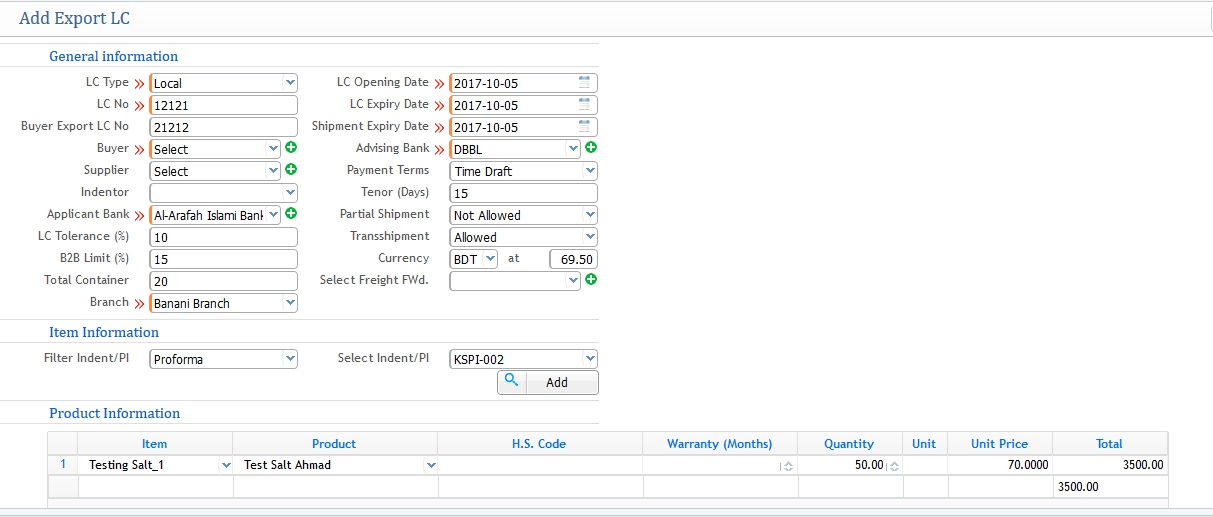Screen dimensions: 1213x517
Task: Add new Advising Bank with green plus
Action: [x=591, y=148]
